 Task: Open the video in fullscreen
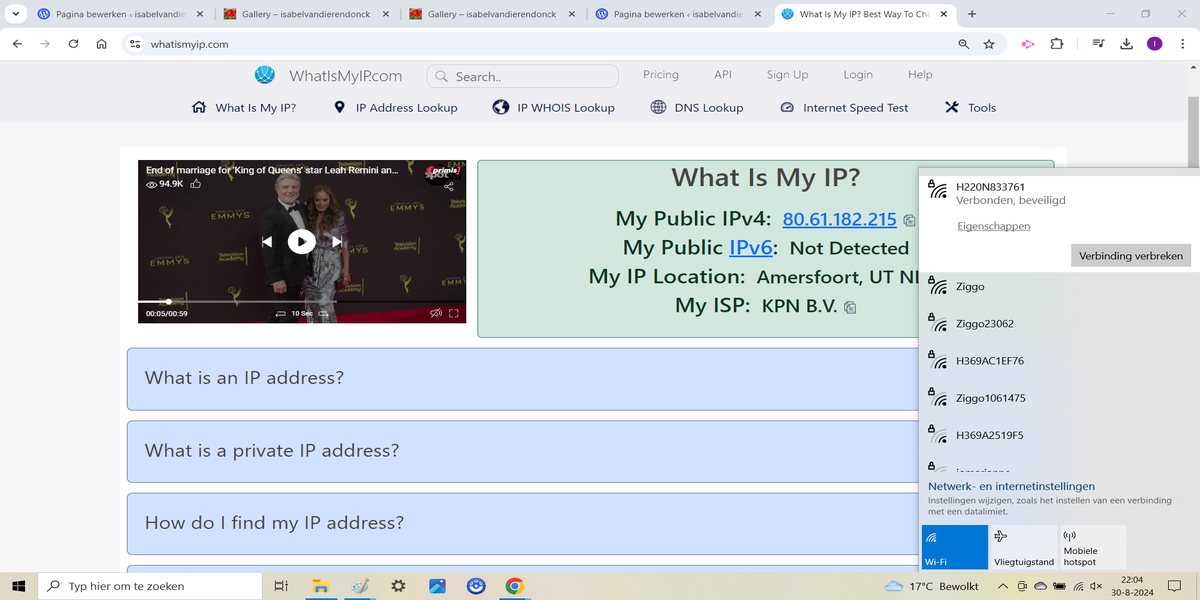[x=454, y=313]
